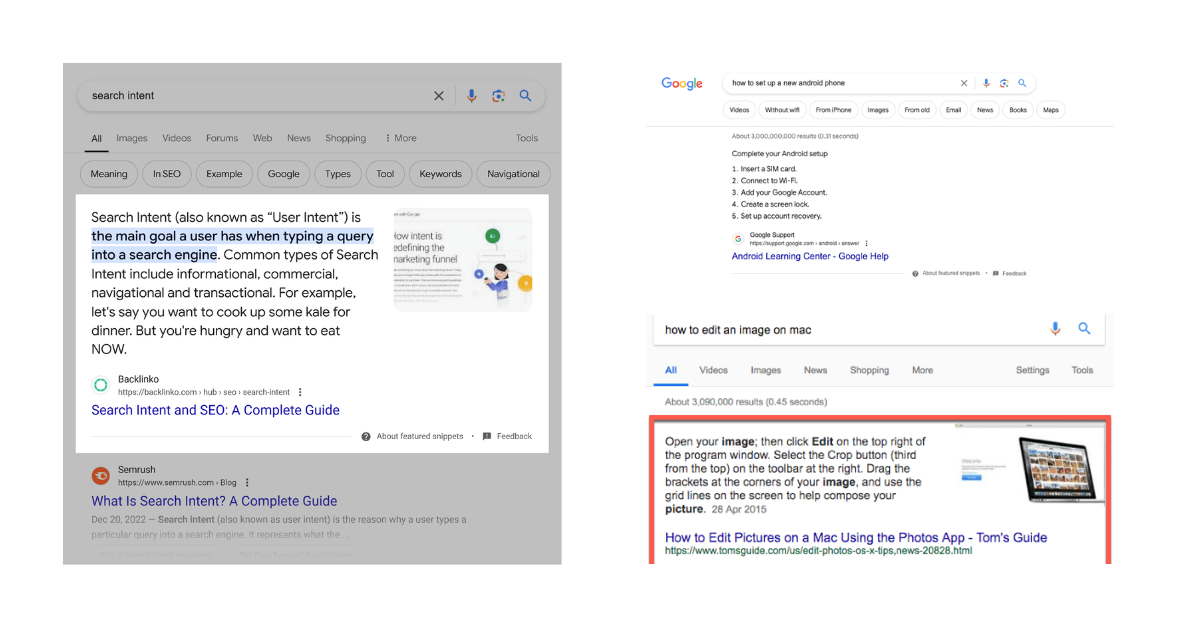The height and width of the screenshot is (628, 1200).
Task: Click the Backlinko favicon in the featured snippet
Action: tap(100, 385)
